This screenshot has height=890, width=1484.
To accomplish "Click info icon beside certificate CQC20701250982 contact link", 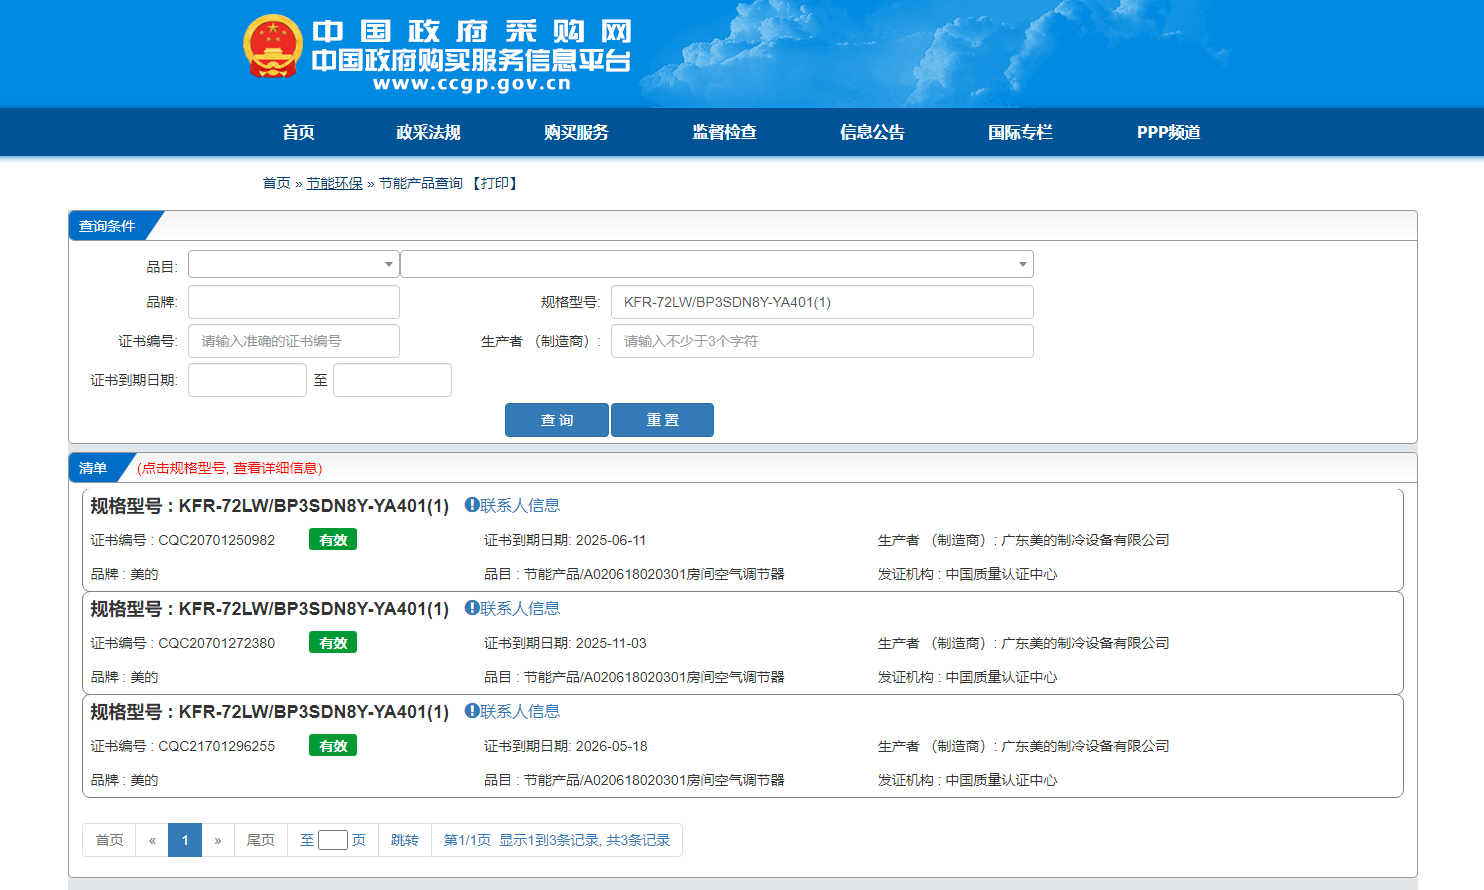I will click(x=471, y=505).
